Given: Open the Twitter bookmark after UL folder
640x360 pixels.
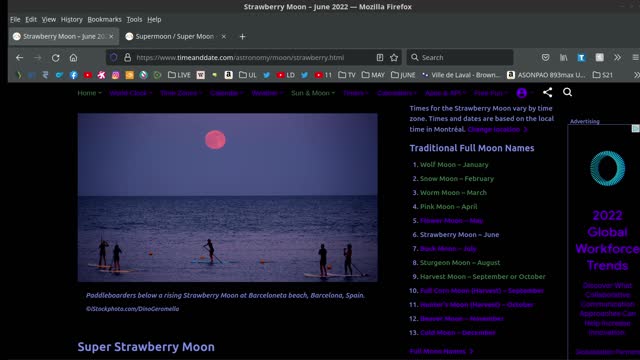Looking at the screenshot, I should pos(267,75).
